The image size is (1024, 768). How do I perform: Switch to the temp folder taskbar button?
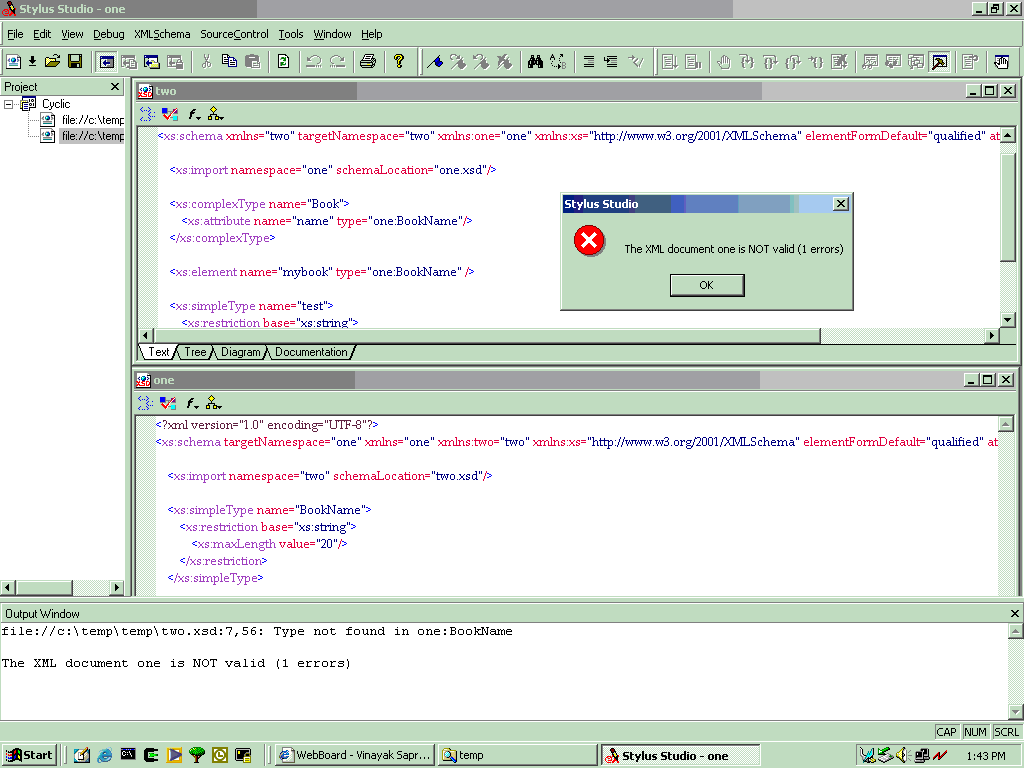(518, 755)
